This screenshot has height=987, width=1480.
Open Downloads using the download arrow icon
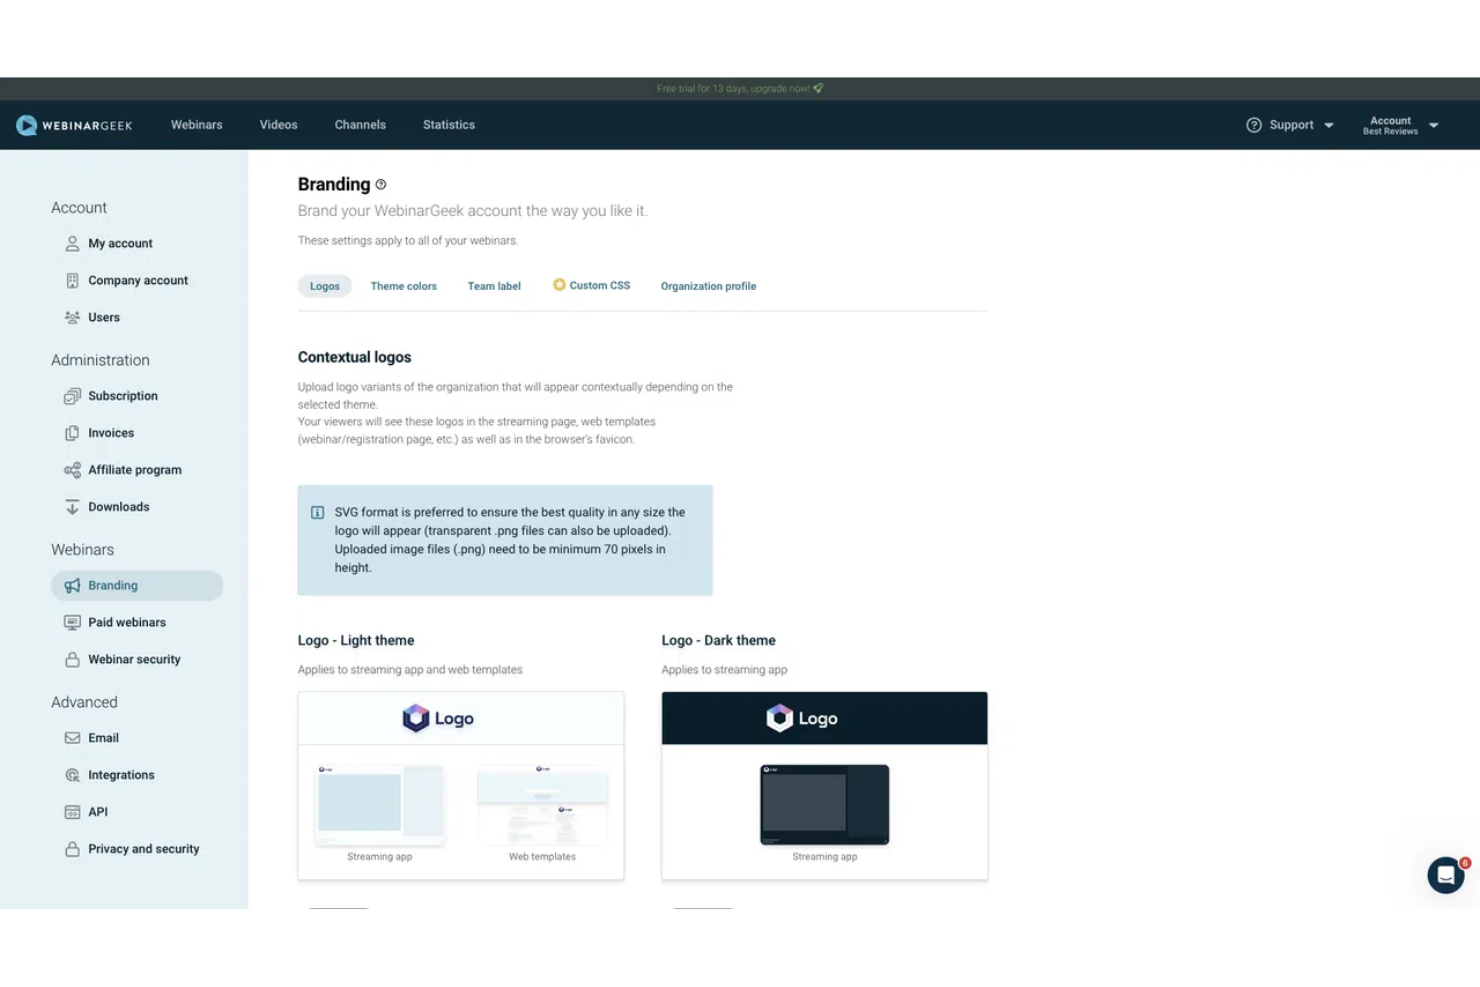tap(71, 507)
